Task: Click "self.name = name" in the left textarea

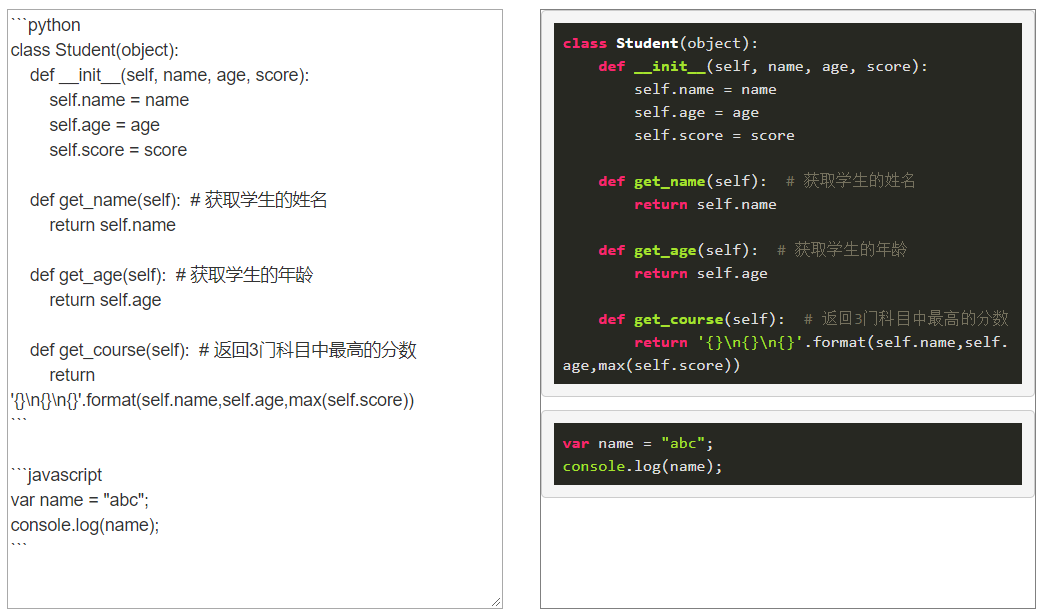Action: pos(119,100)
